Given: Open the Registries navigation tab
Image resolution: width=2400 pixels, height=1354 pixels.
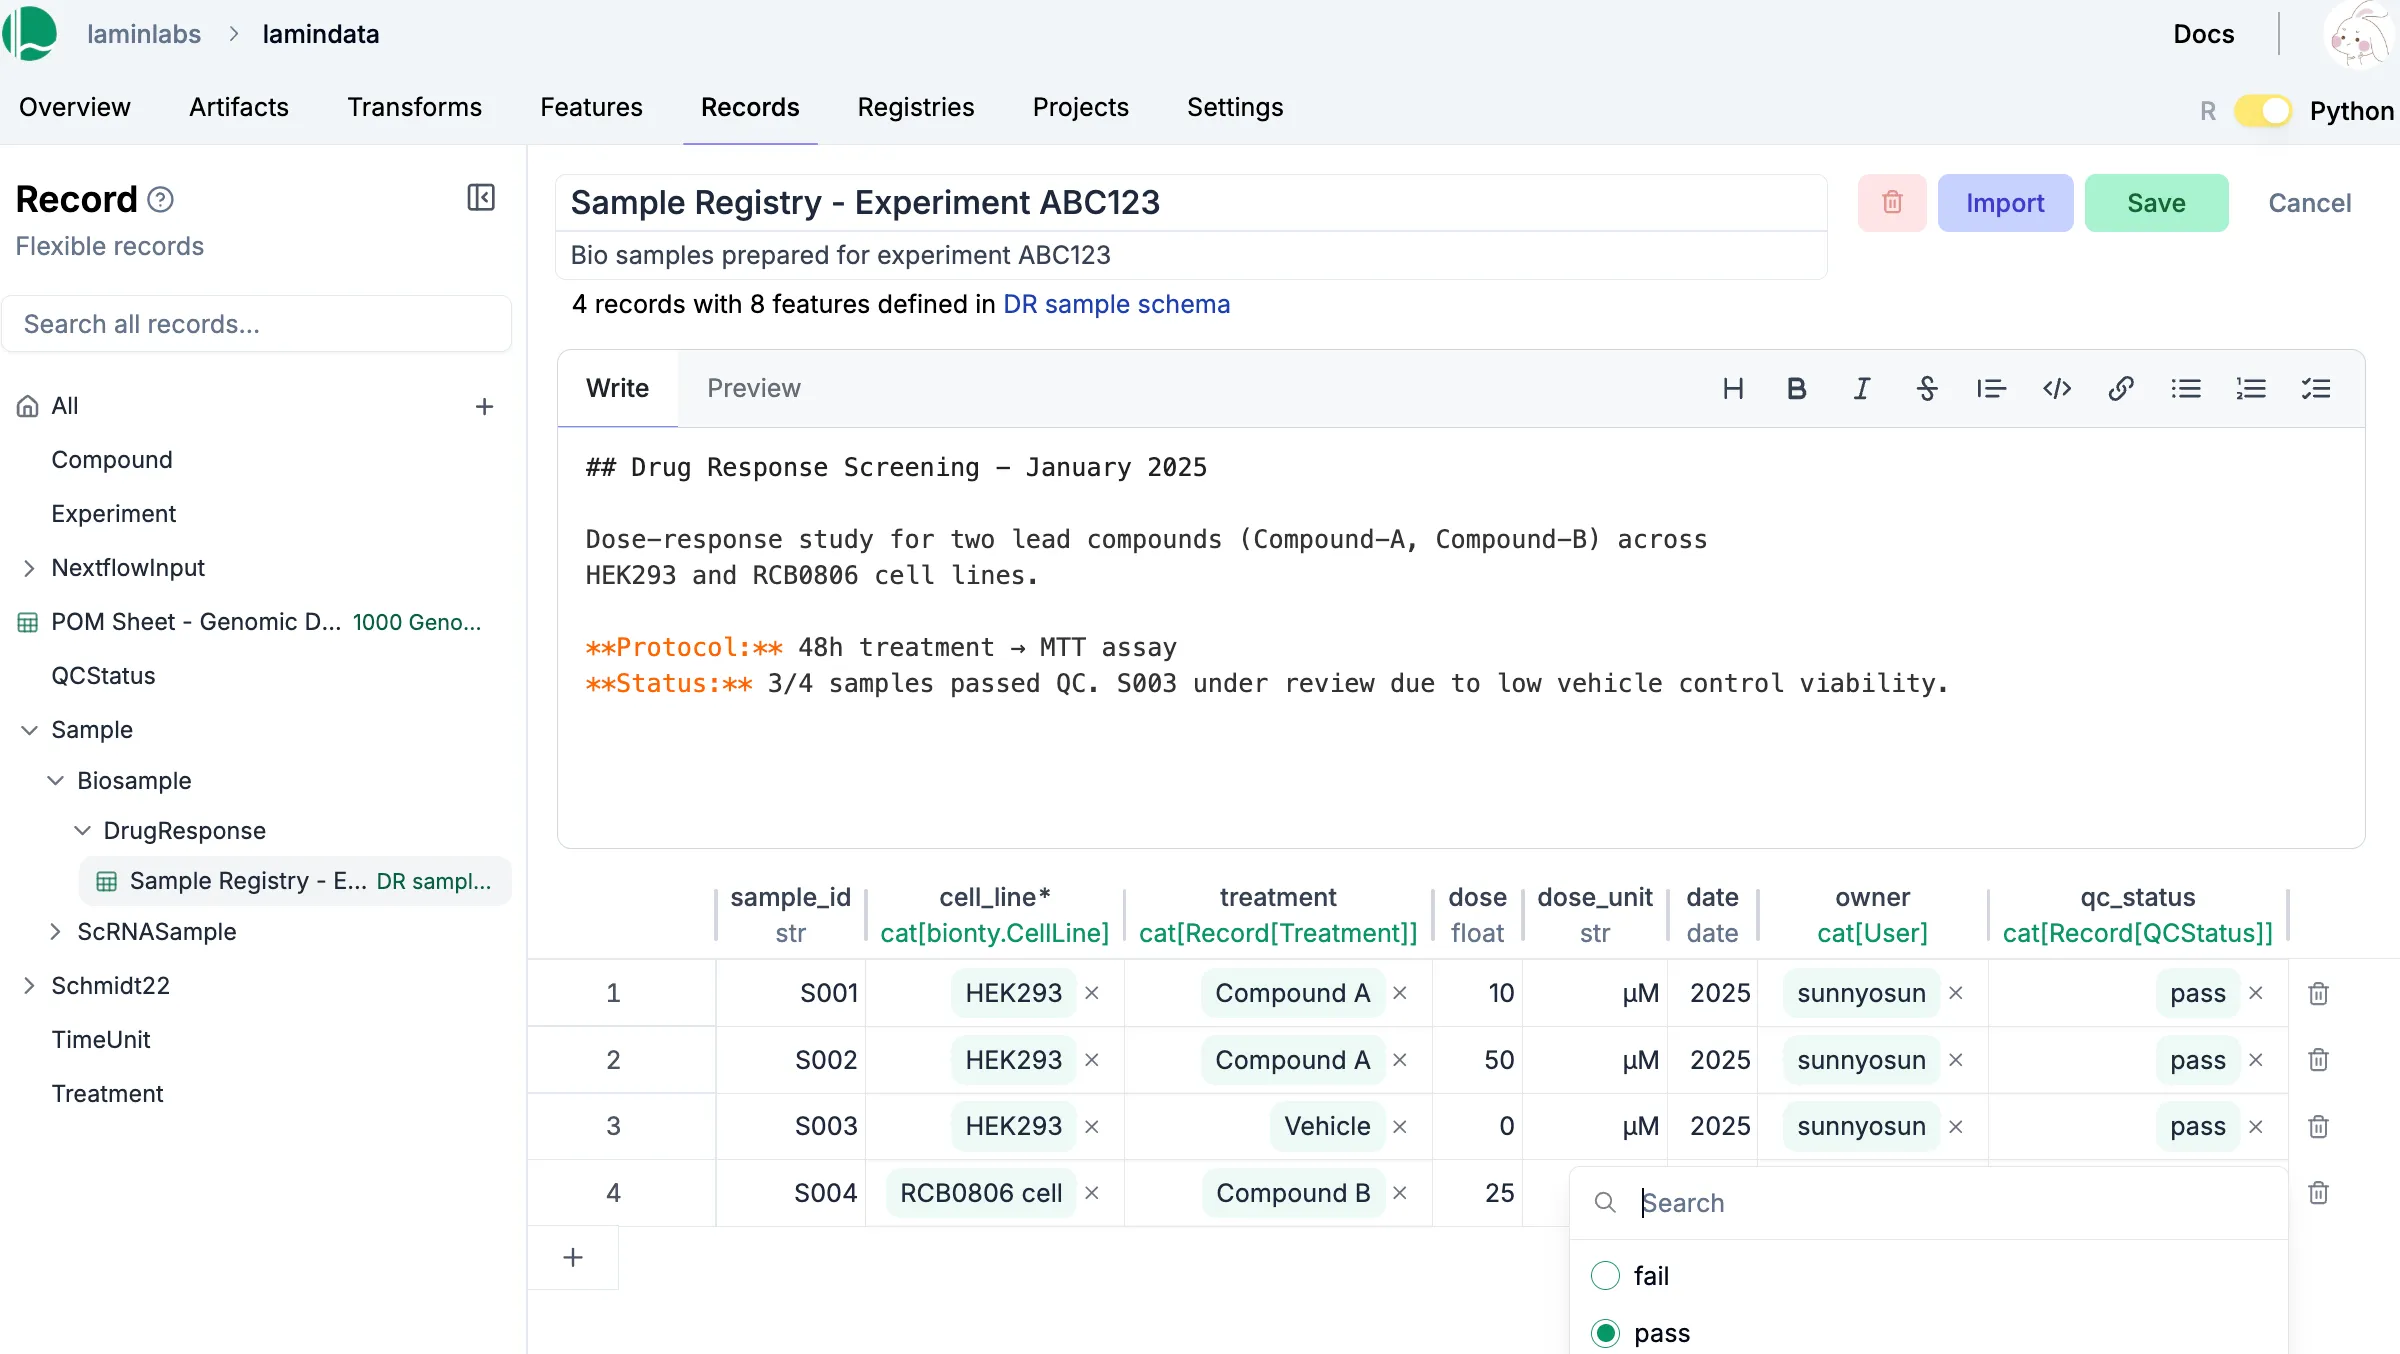Looking at the screenshot, I should click(915, 107).
